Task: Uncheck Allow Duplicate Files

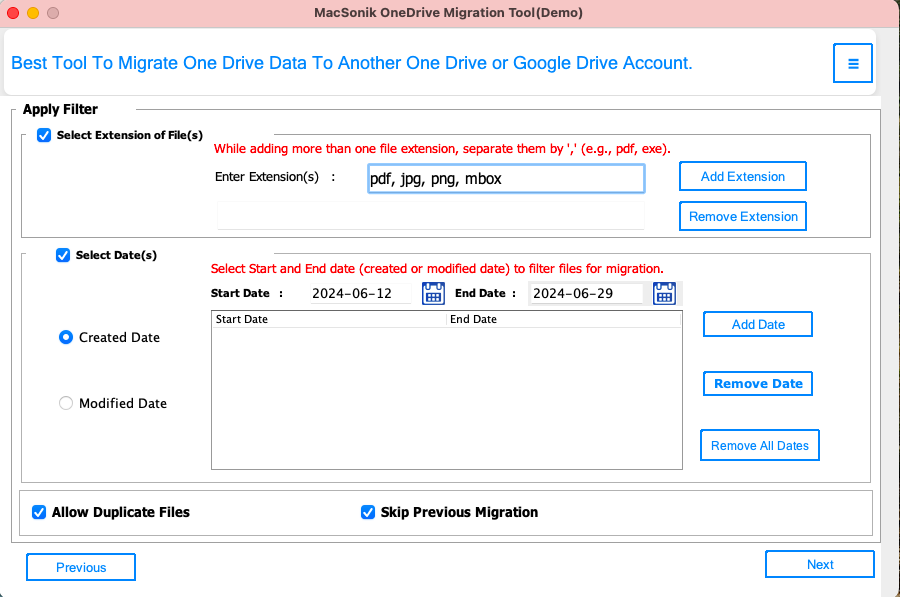Action: [39, 512]
